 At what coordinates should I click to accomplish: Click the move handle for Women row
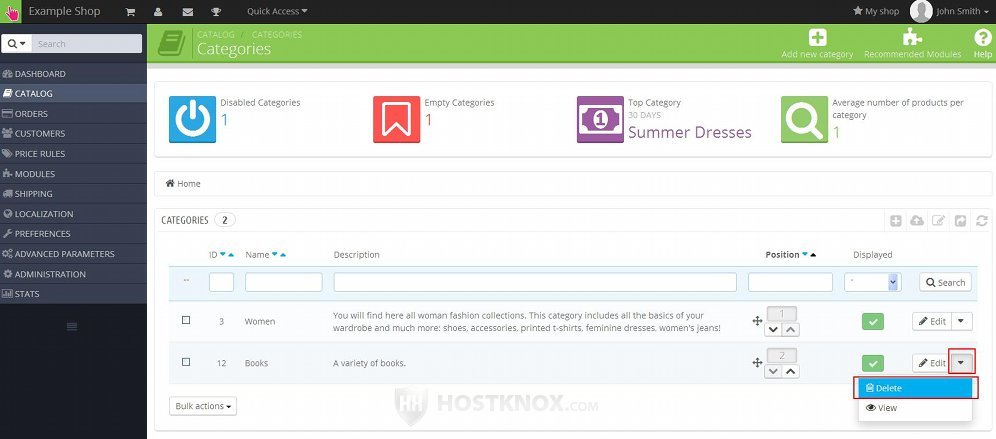click(x=757, y=321)
